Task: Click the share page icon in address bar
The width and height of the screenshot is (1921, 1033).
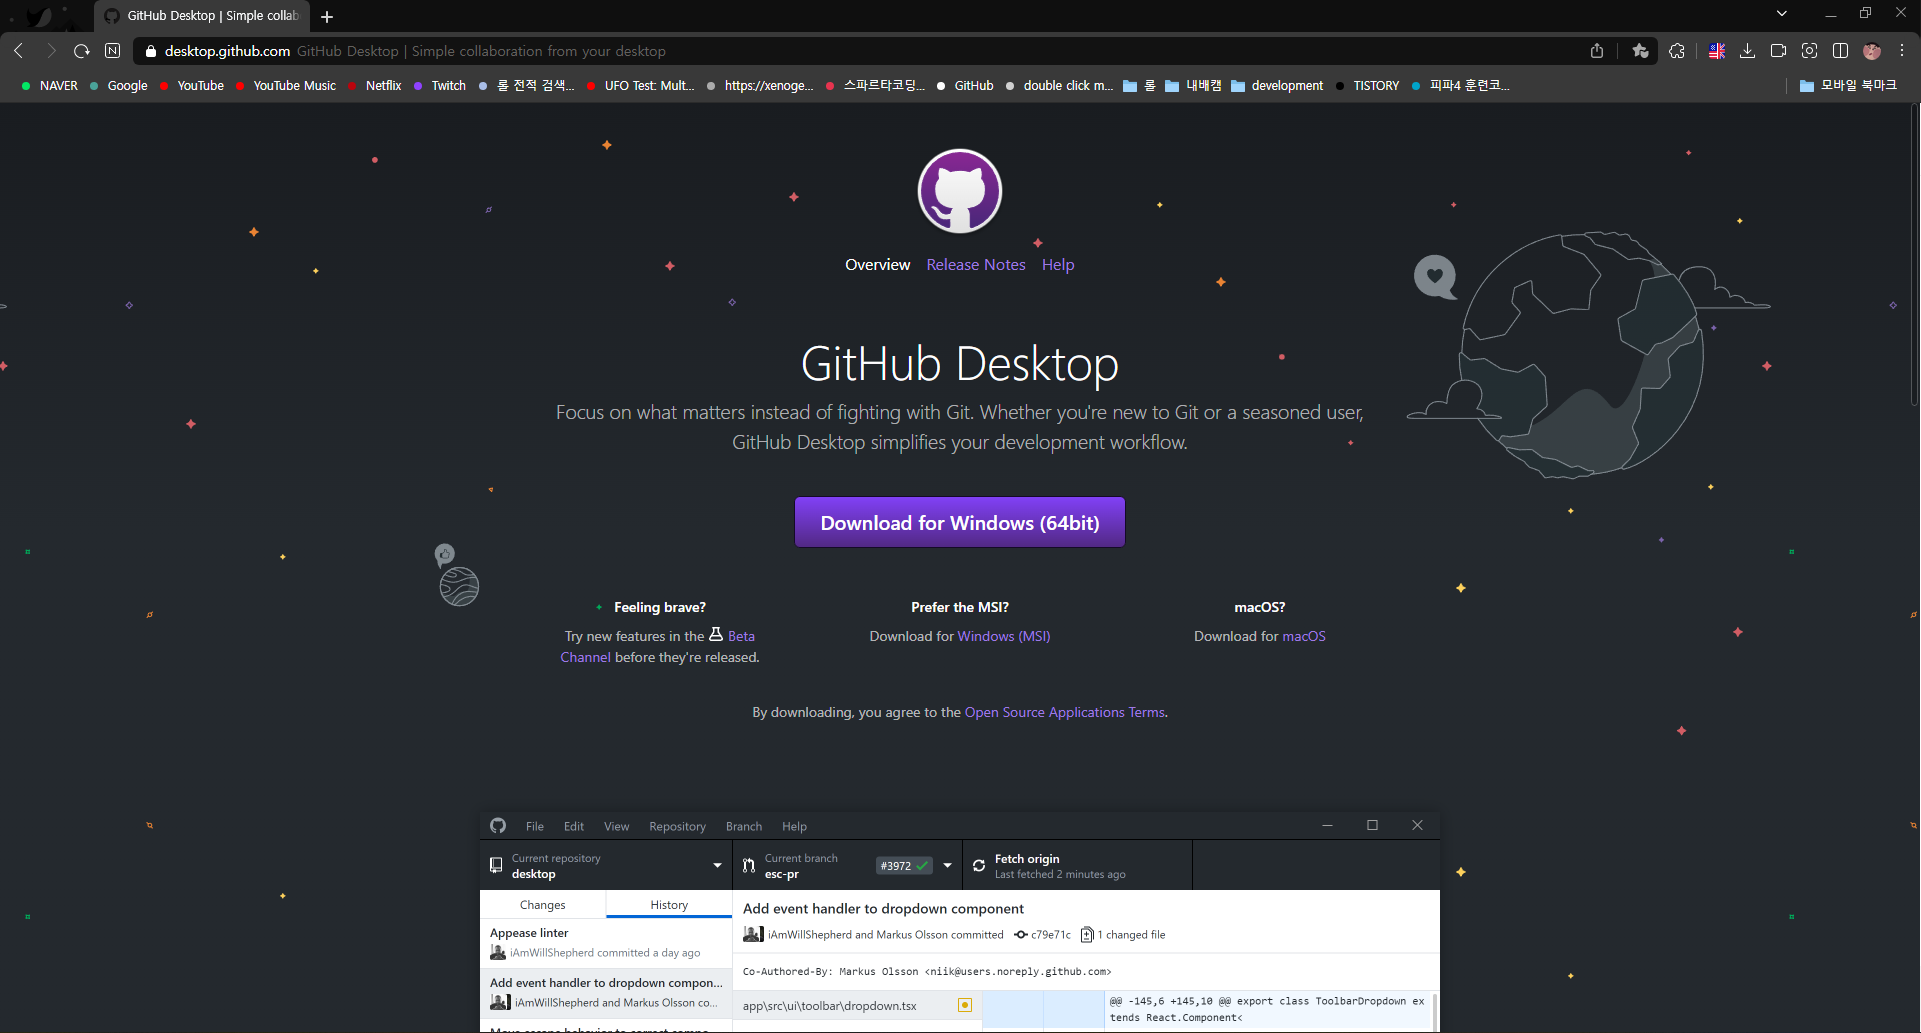Action: tap(1597, 51)
